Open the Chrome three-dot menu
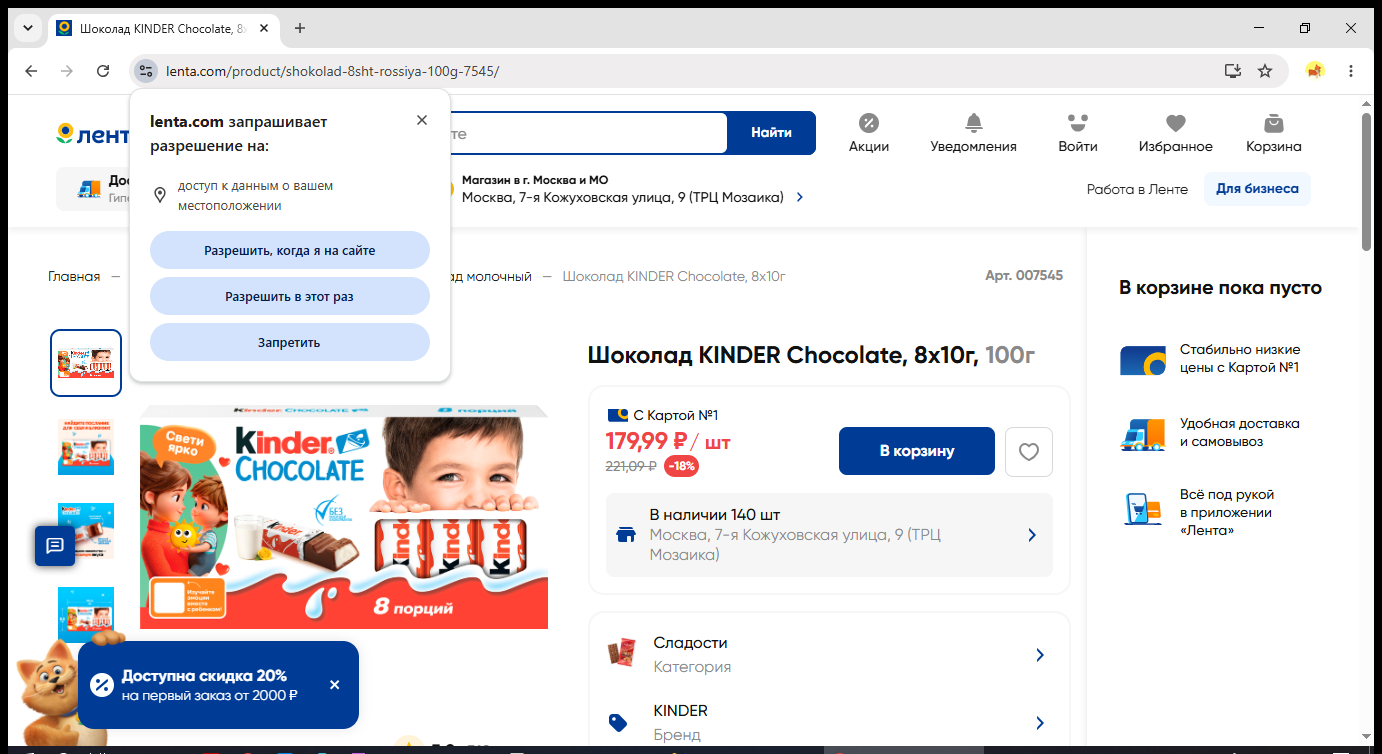Screen dimensions: 1382x754 1351,71
